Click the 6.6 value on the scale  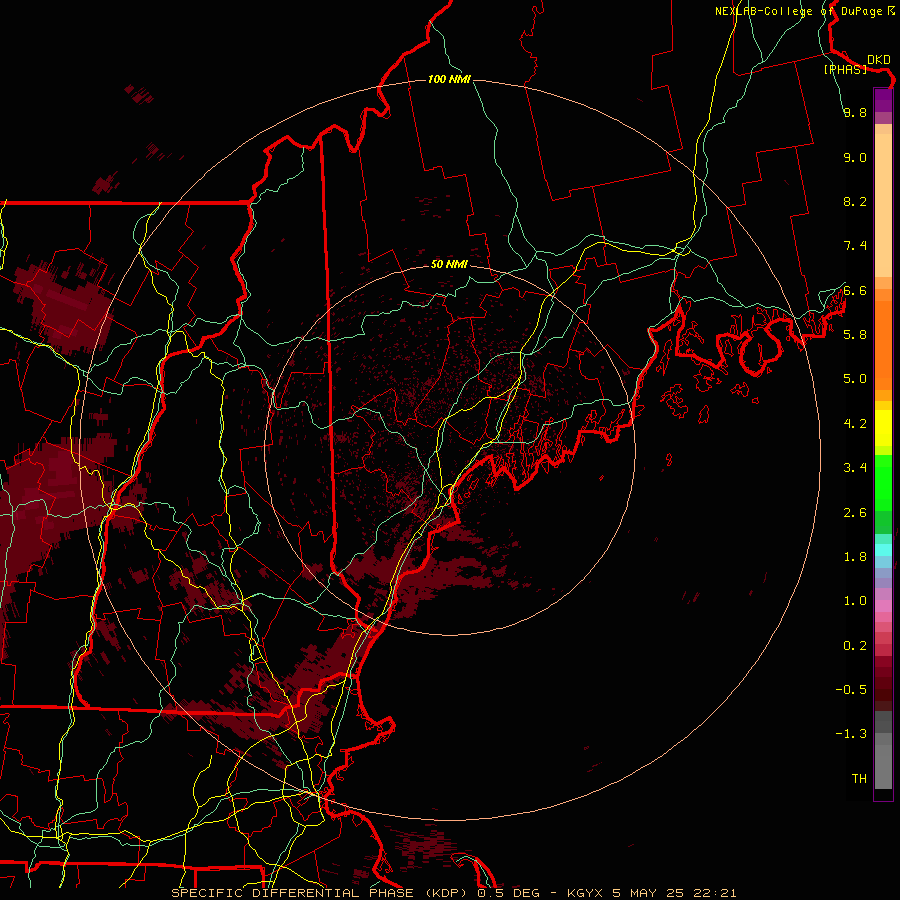(x=855, y=290)
